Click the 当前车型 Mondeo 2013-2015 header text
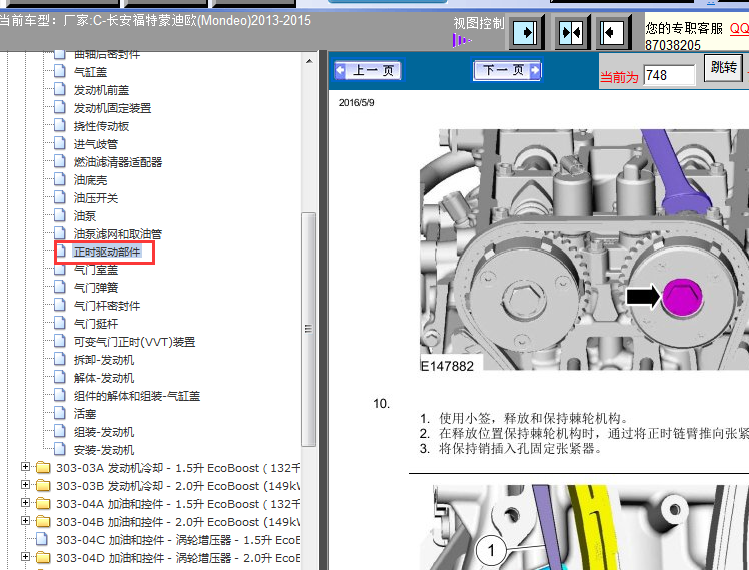Screen dimensions: 749x570 (155, 21)
